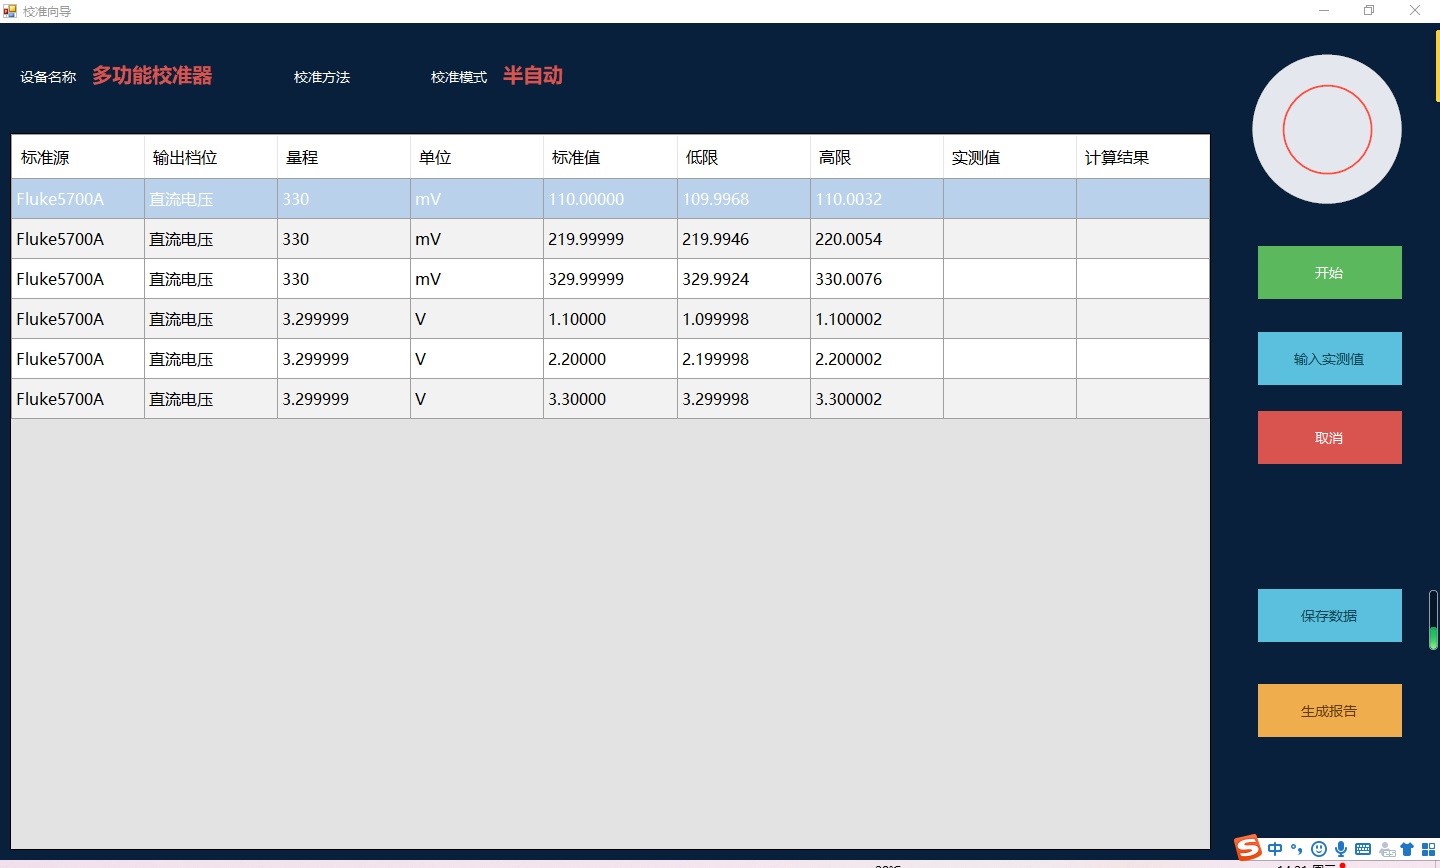1440x868 pixels.
Task: Click the 输出档位 column header
Action: click(211, 157)
